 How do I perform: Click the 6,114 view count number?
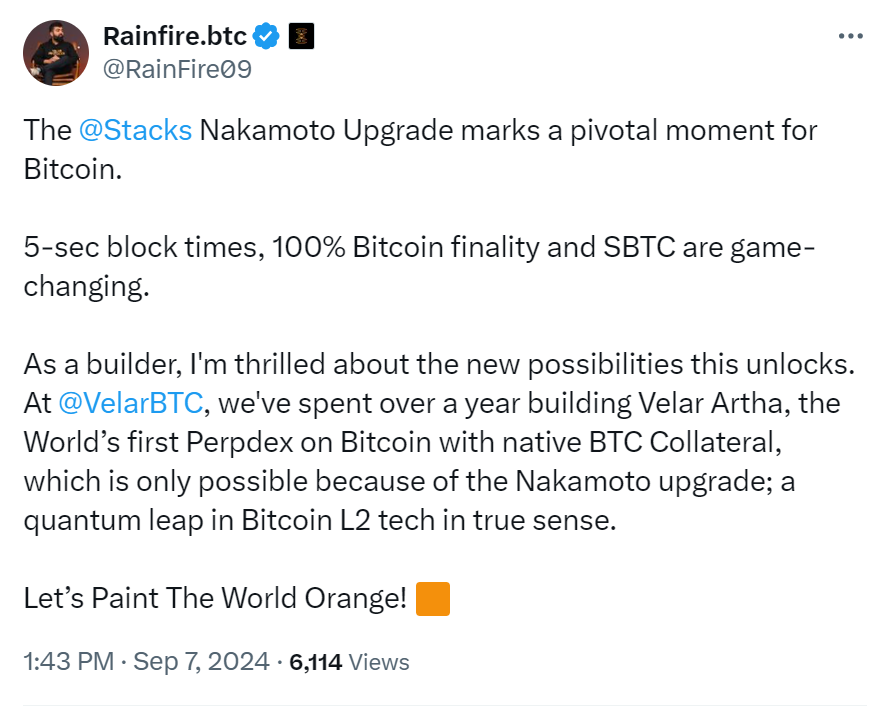pyautogui.click(x=316, y=662)
